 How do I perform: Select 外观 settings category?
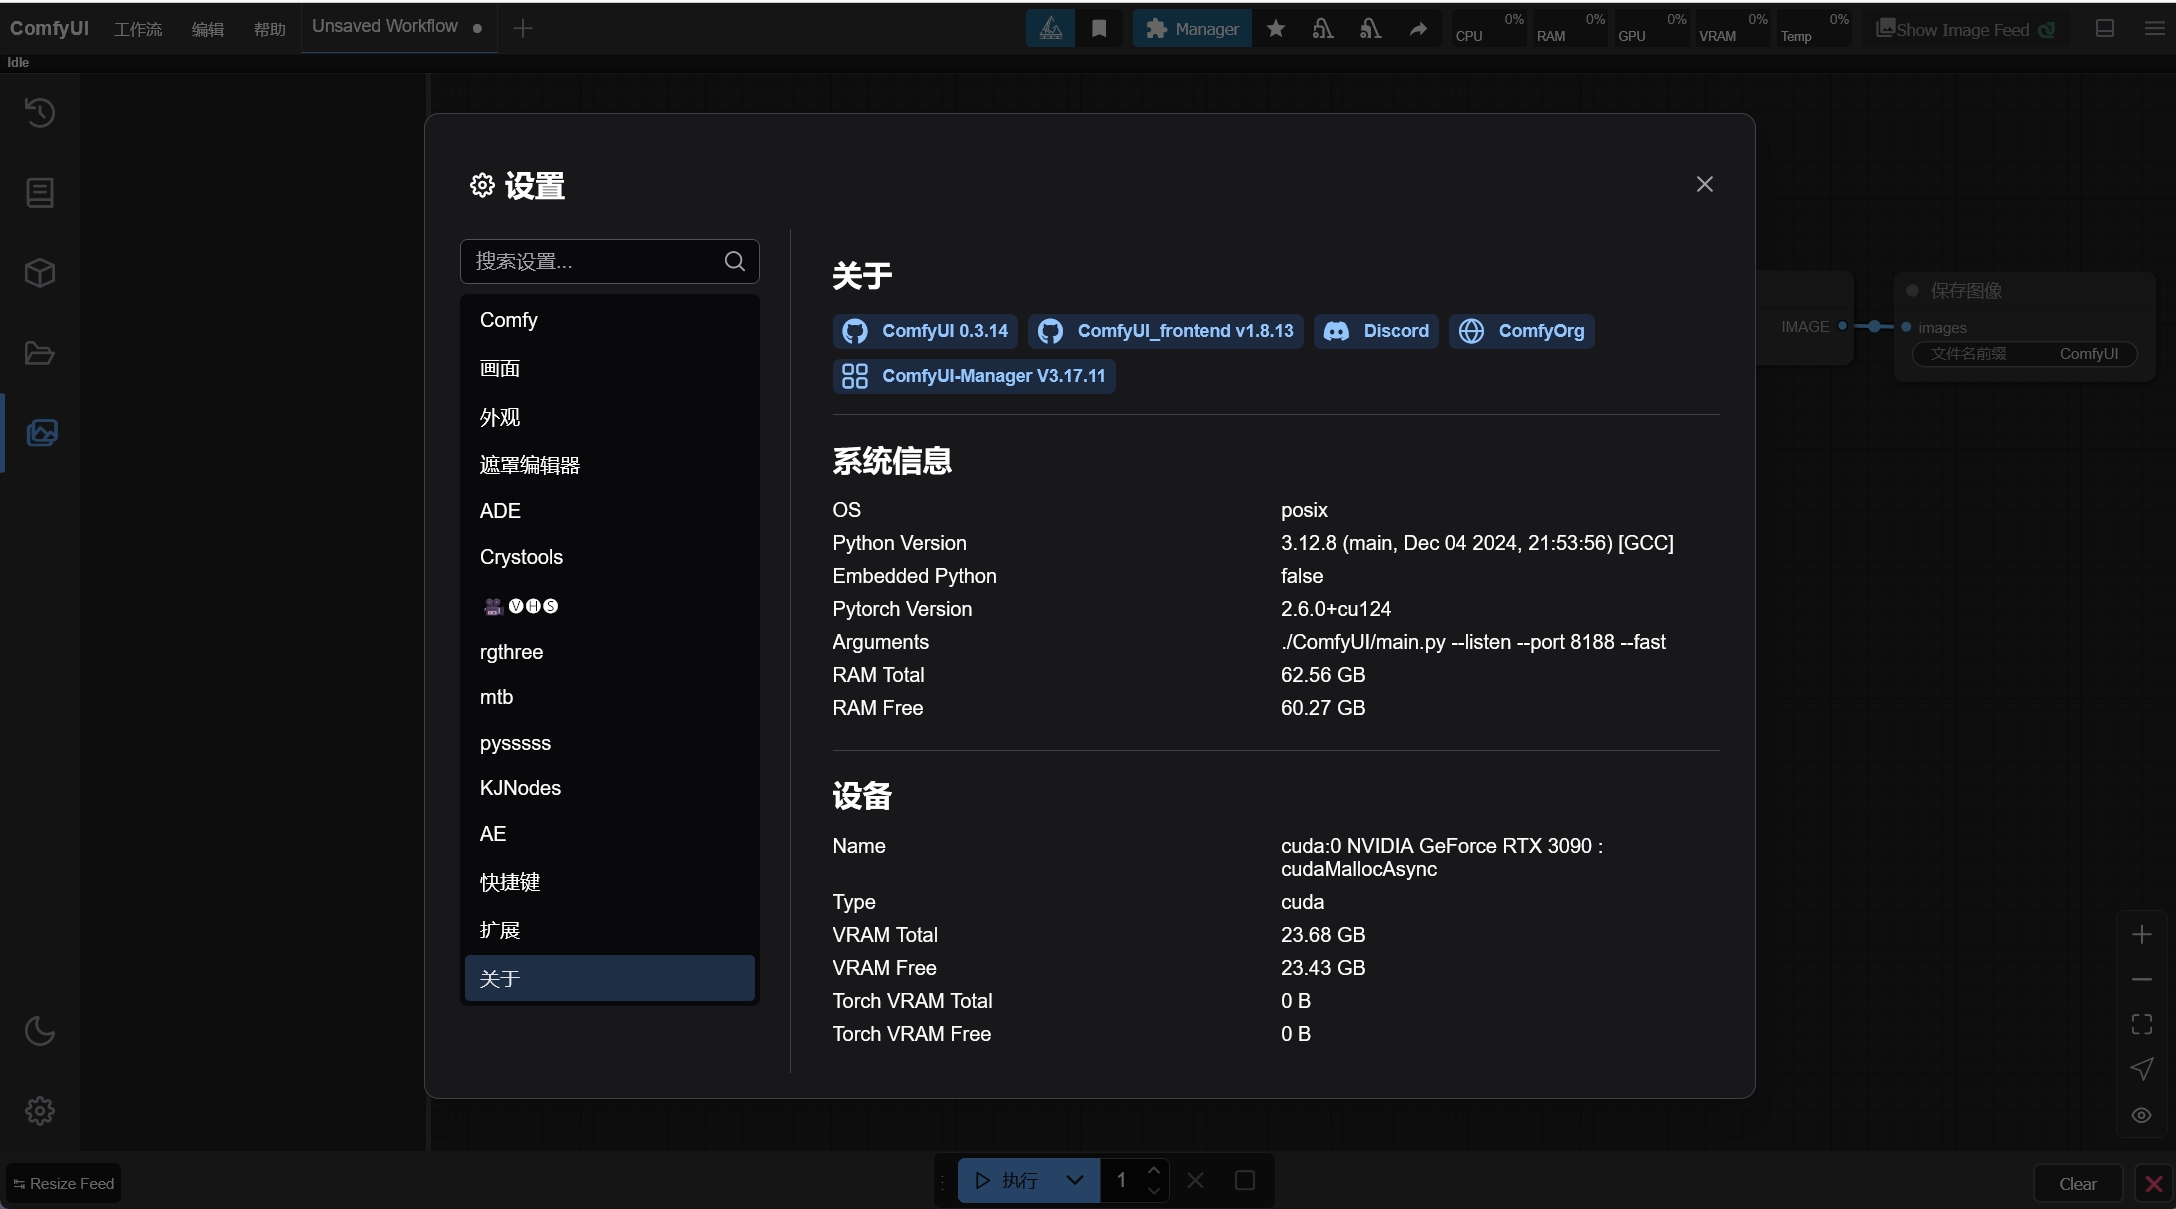(x=609, y=417)
